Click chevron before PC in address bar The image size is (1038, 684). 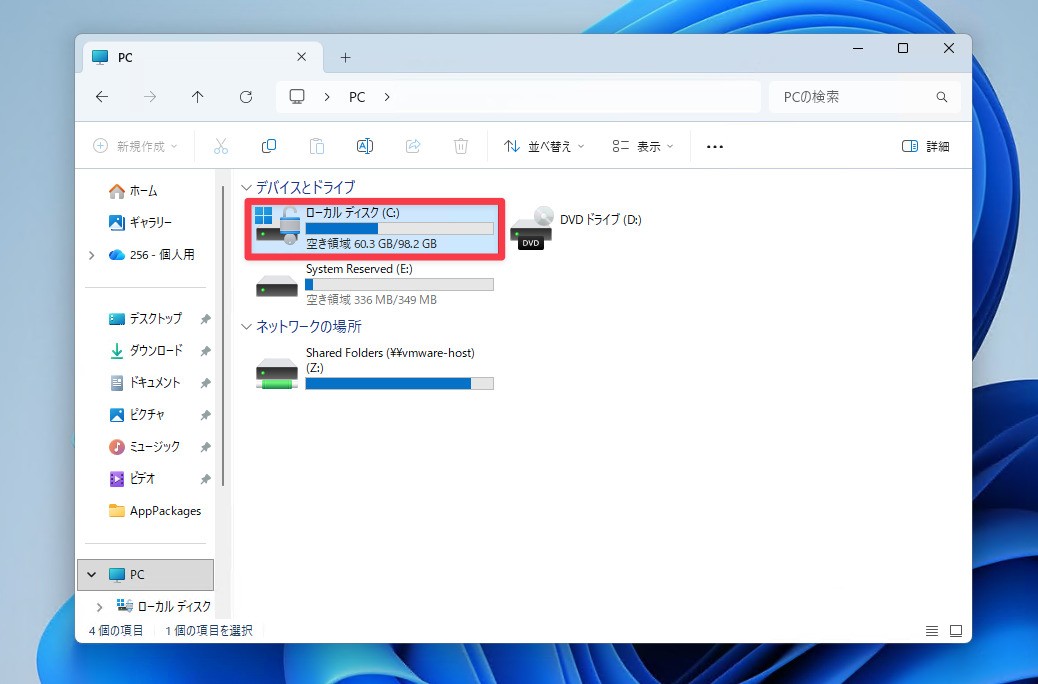pos(327,97)
